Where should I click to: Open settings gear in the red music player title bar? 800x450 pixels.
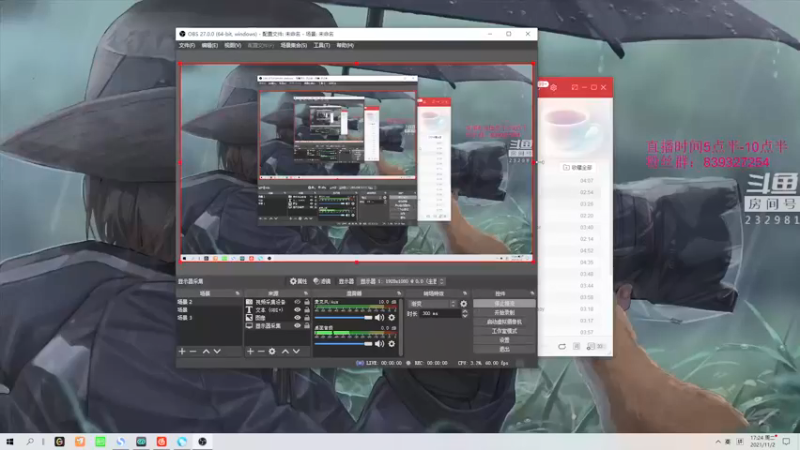pyautogui.click(x=554, y=87)
